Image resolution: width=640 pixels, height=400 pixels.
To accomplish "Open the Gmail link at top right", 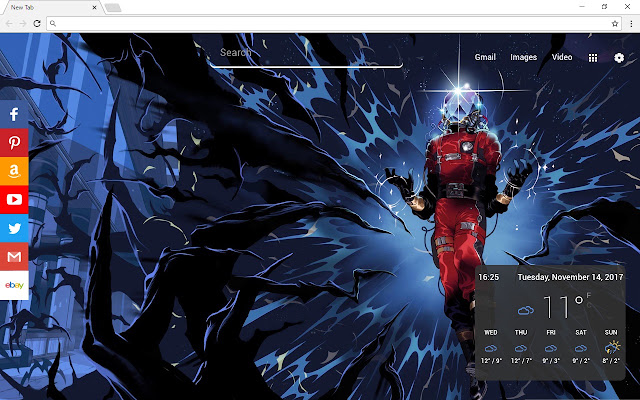I will pos(485,58).
